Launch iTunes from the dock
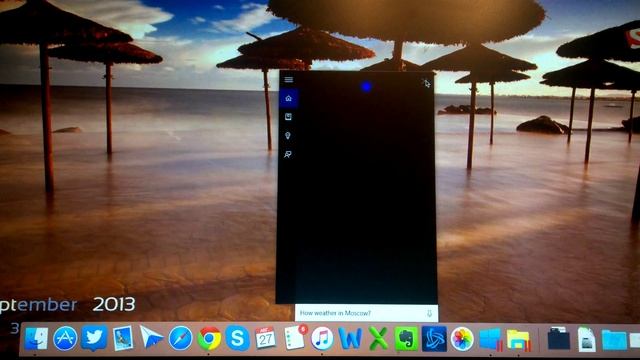The image size is (640, 360). pyautogui.click(x=322, y=338)
